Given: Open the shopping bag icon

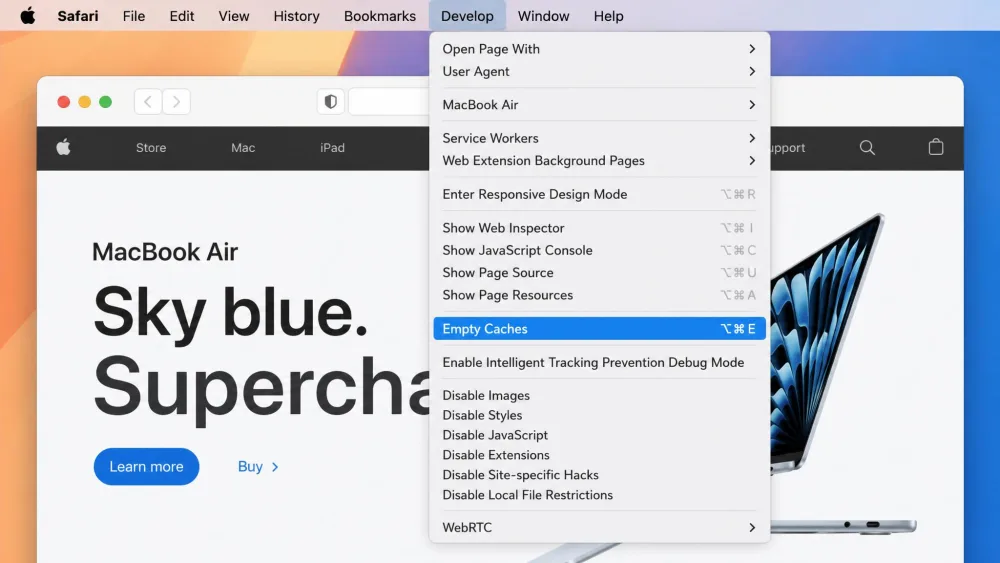Looking at the screenshot, I should point(936,147).
